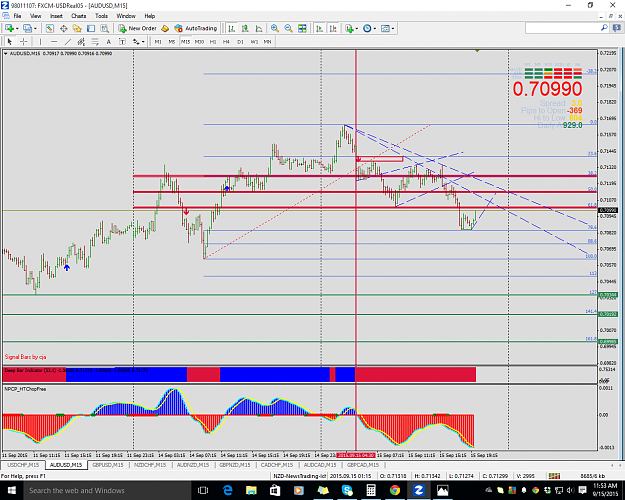Select the Text tool (A)
This screenshot has width=625, height=500.
pos(108,41)
